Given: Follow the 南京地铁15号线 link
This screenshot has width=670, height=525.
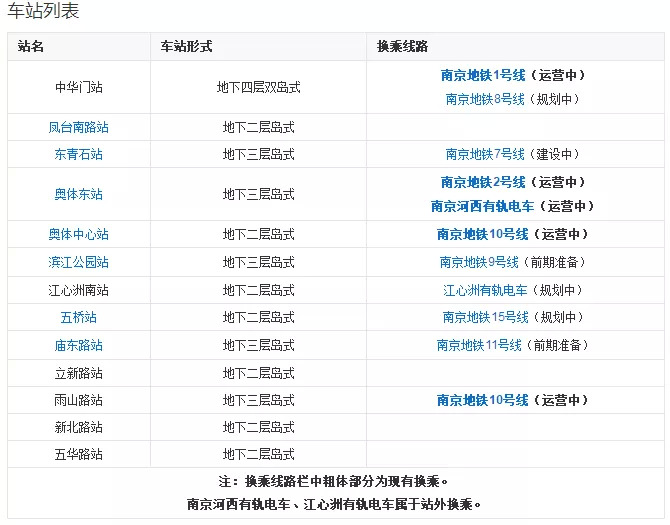Looking at the screenshot, I should pos(485,317).
